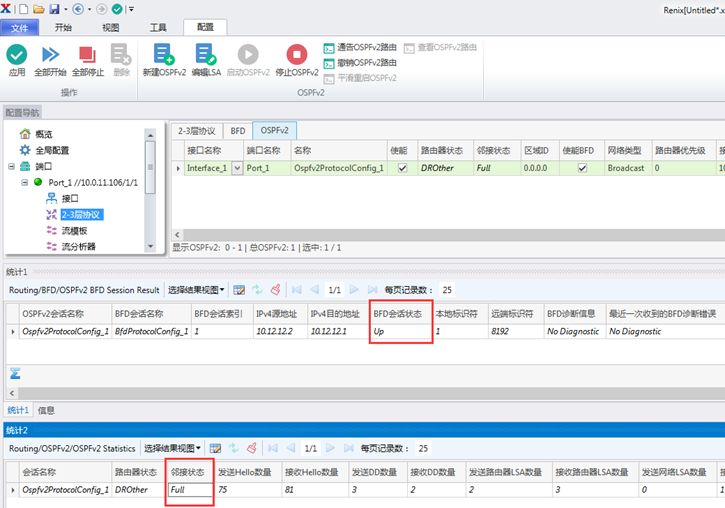Select 流分析器 tree item
The image size is (725, 508).
click(78, 246)
